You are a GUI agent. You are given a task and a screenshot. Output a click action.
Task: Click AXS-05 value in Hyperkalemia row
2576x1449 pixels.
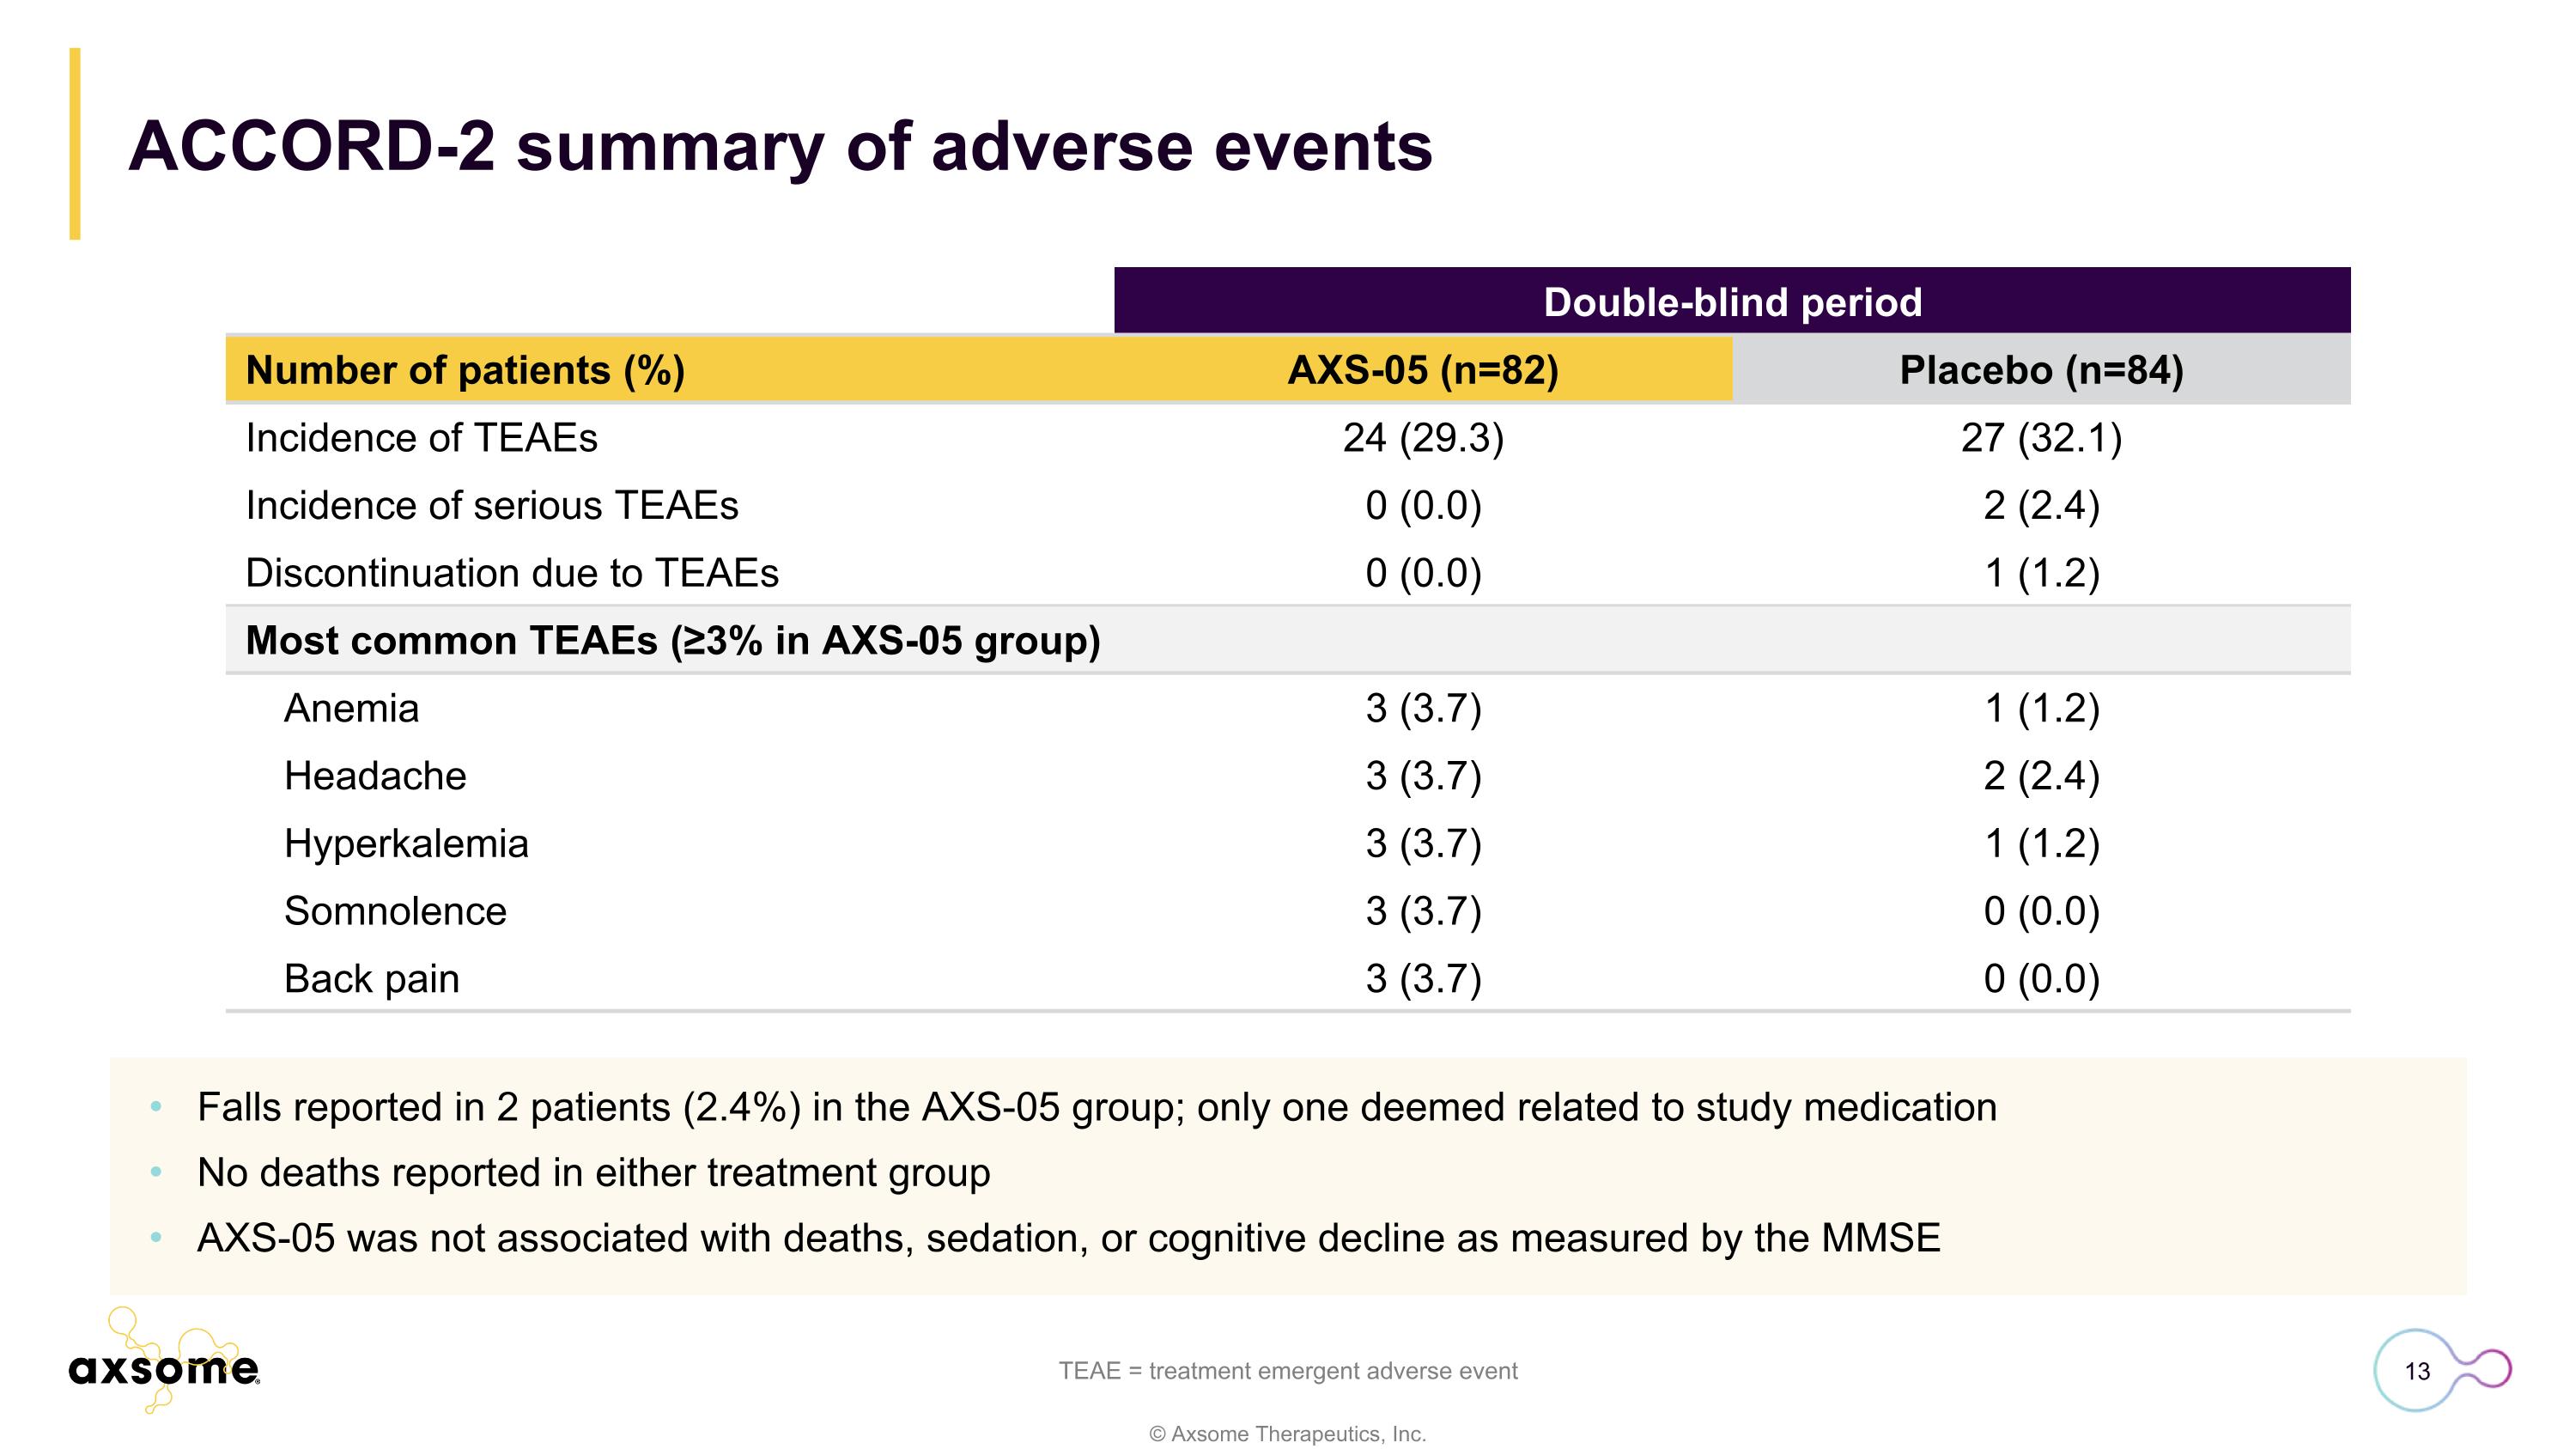click(x=1423, y=843)
